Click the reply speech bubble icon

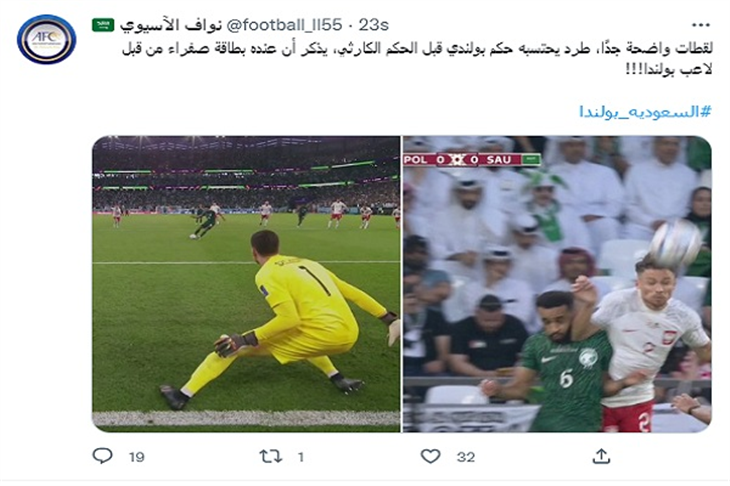(102, 455)
